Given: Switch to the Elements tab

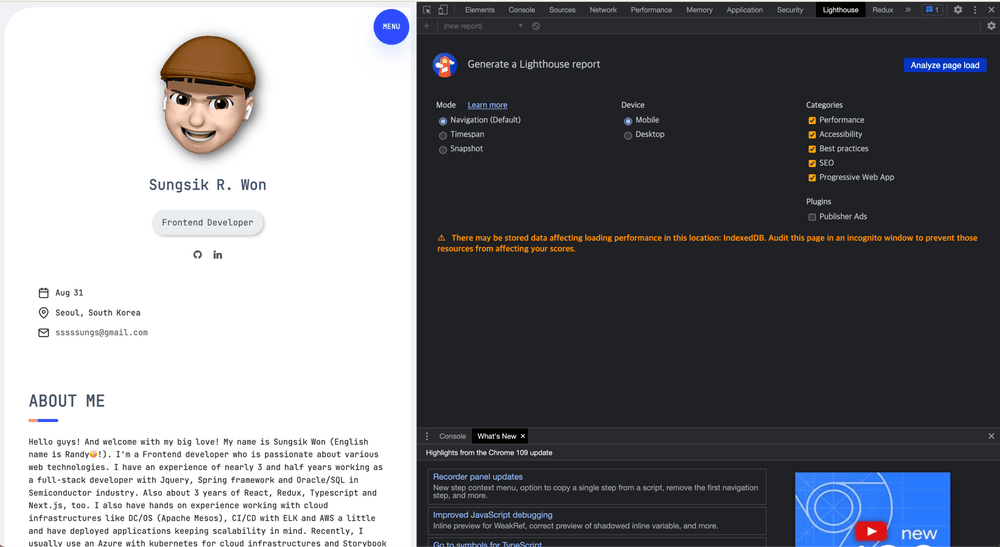Looking at the screenshot, I should (480, 10).
